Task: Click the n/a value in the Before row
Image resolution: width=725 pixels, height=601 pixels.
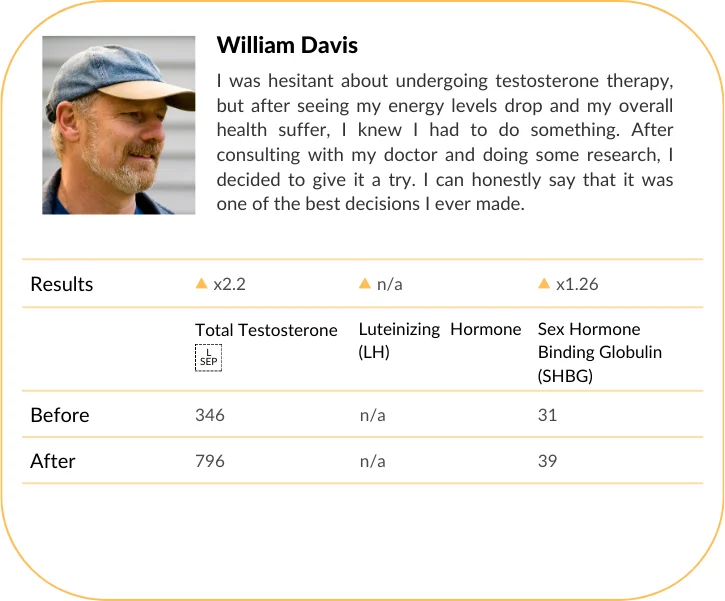Action: click(x=372, y=415)
